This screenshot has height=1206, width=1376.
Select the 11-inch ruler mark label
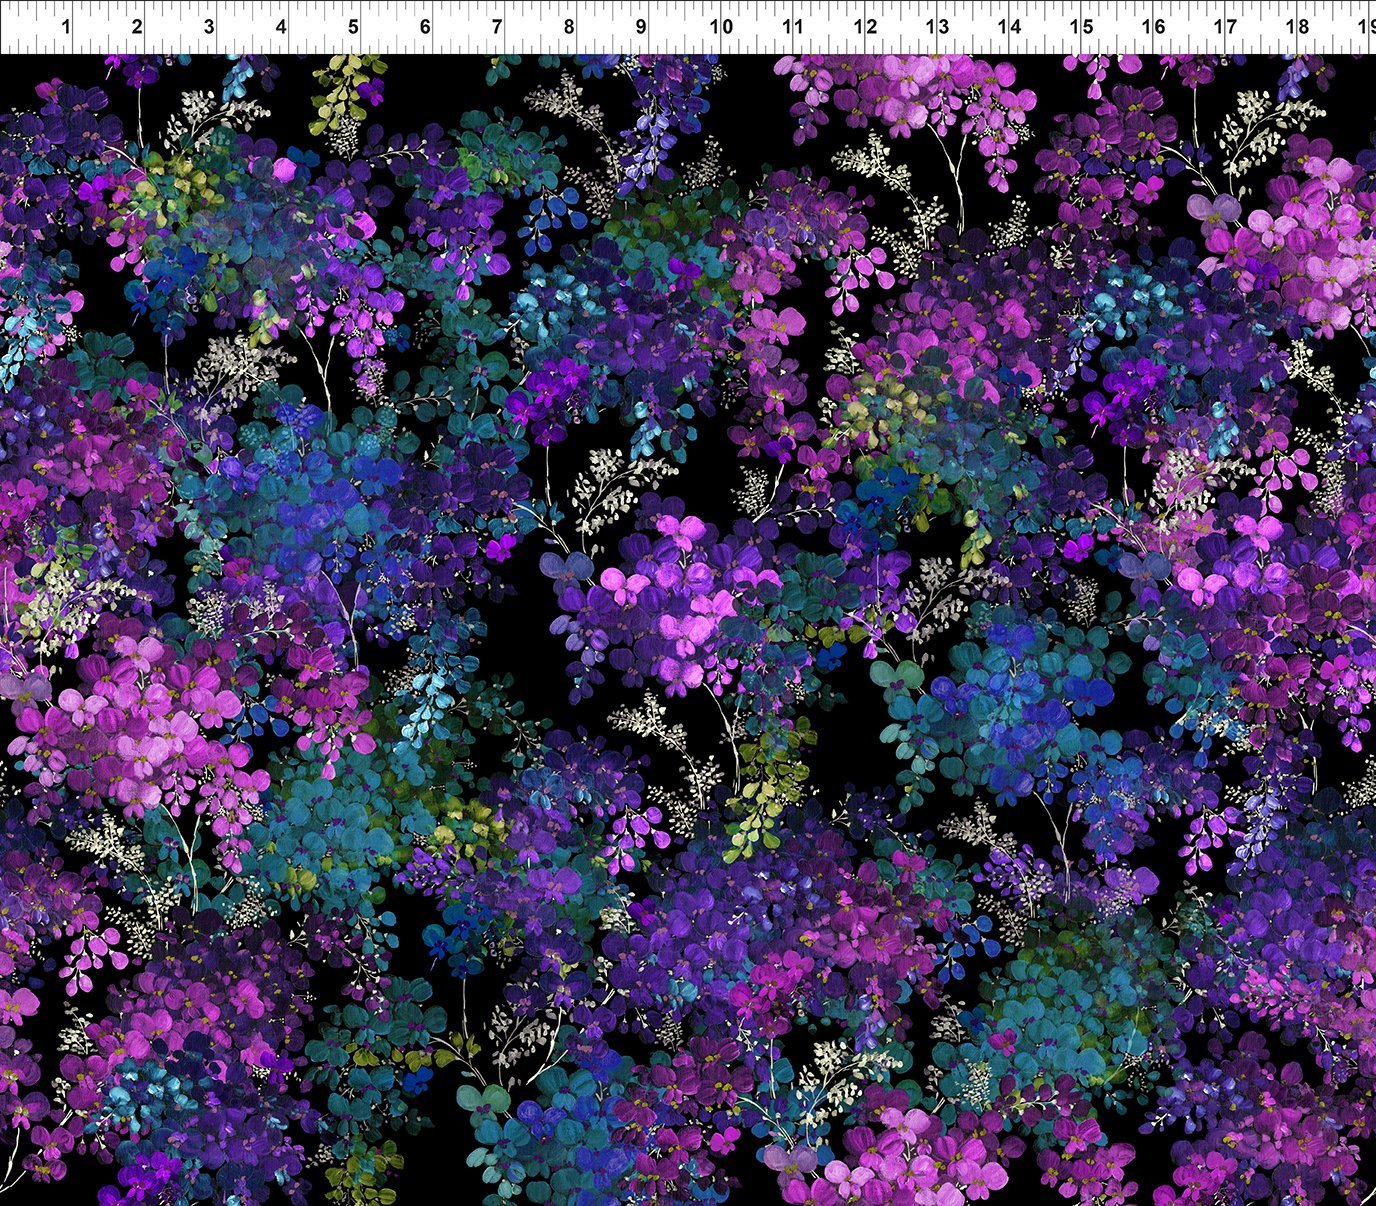click(792, 27)
